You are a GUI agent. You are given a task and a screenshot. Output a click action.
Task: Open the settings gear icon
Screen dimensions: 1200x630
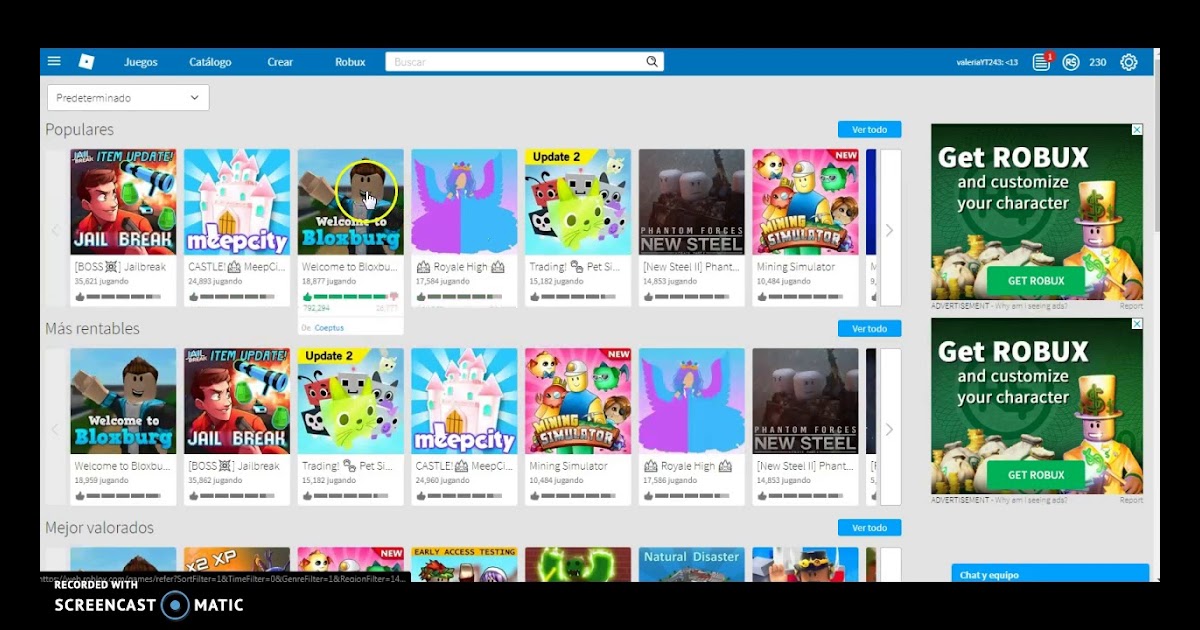1129,62
